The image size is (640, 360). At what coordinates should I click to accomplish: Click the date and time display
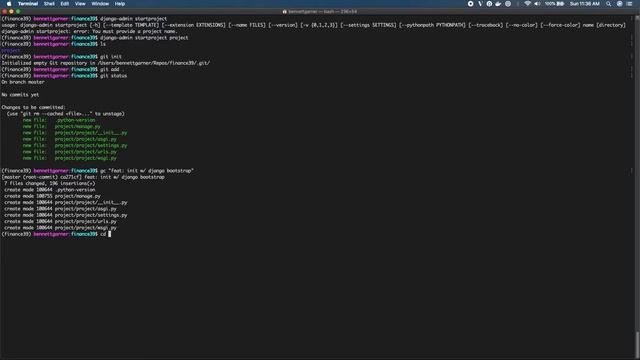click(584, 4)
